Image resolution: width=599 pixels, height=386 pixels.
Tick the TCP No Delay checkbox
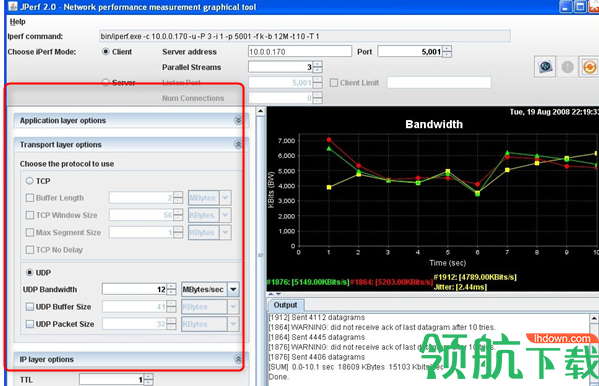pos(29,250)
